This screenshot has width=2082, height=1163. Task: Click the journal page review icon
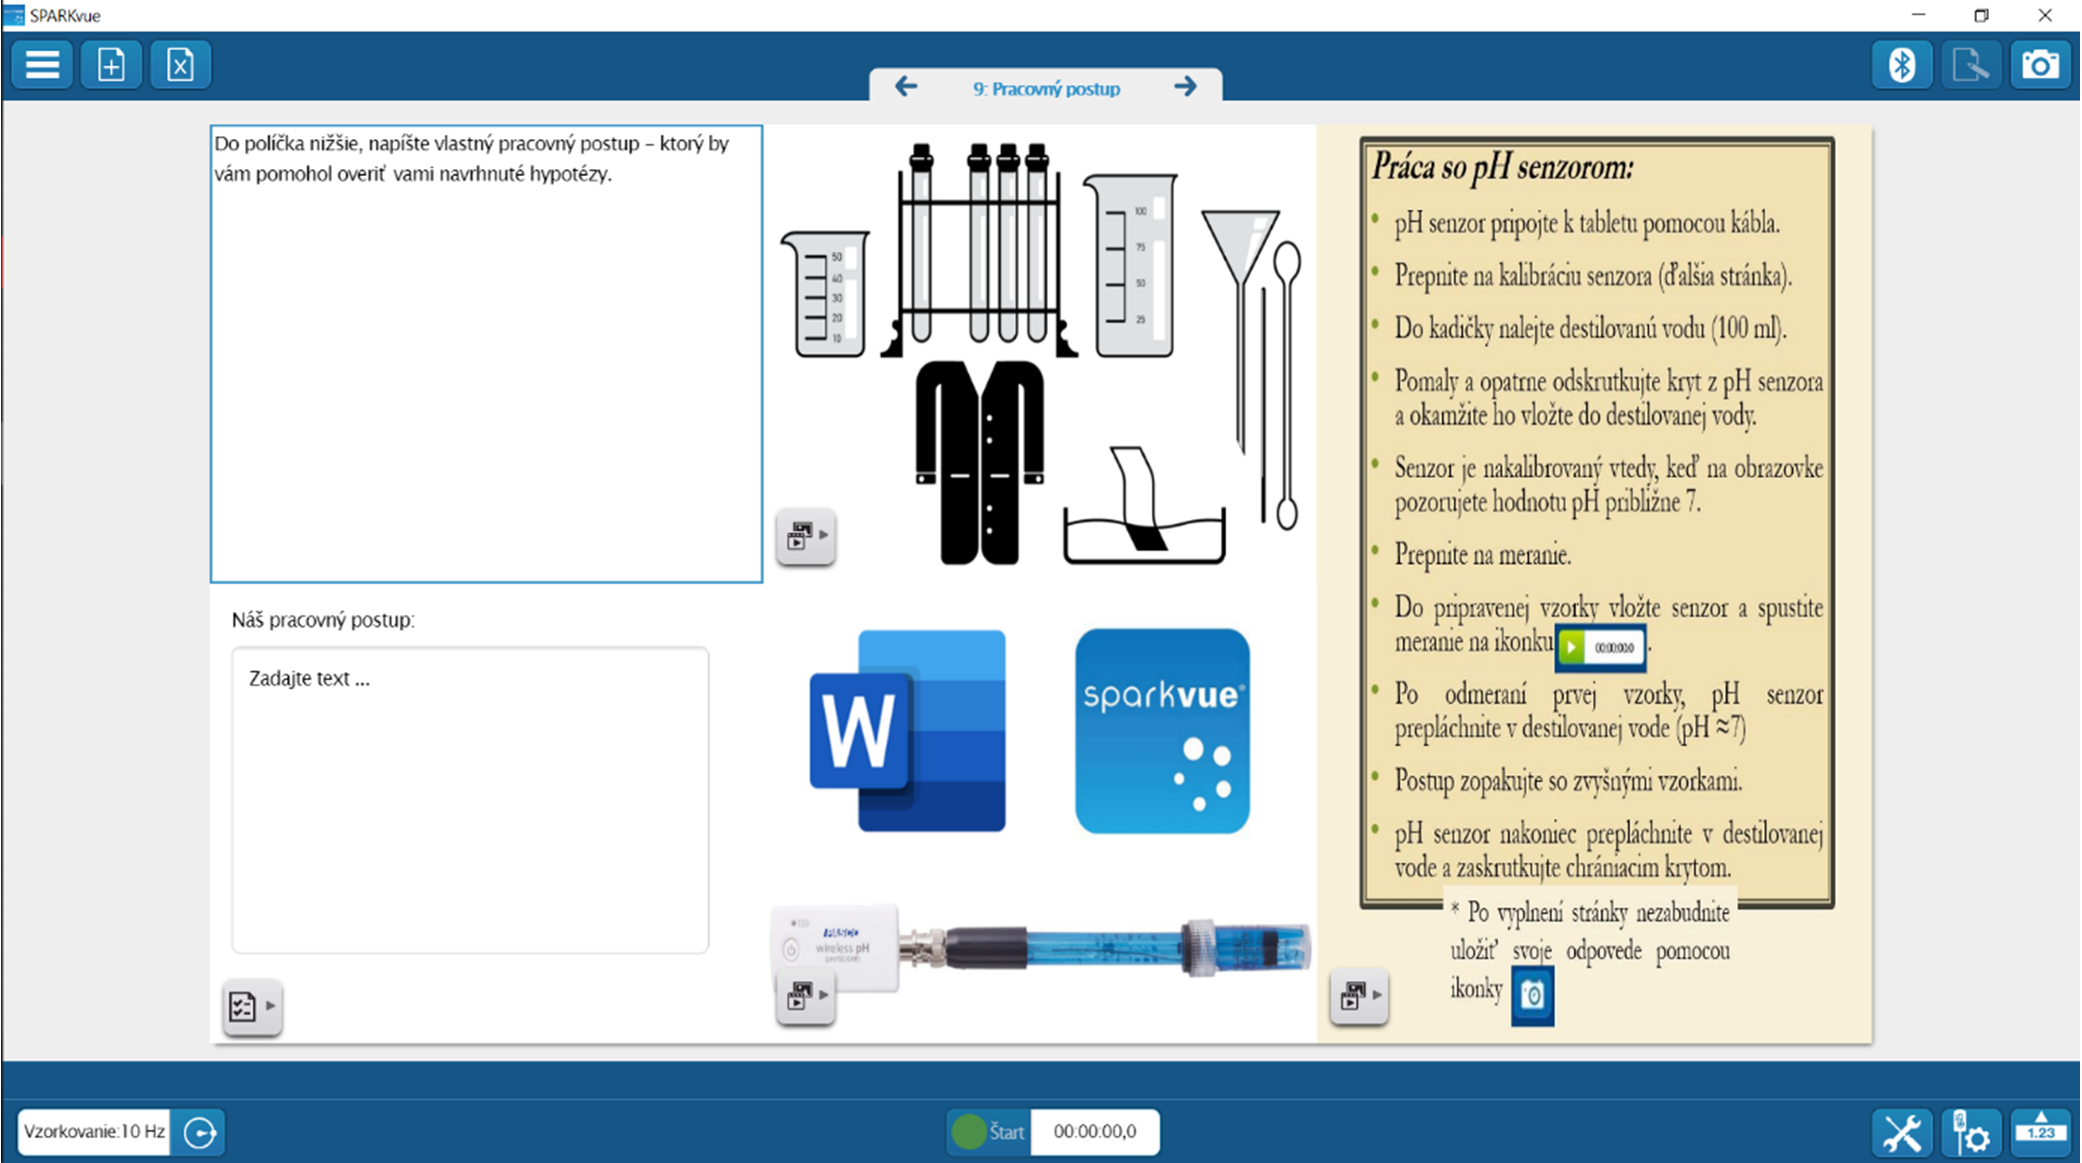point(1970,65)
